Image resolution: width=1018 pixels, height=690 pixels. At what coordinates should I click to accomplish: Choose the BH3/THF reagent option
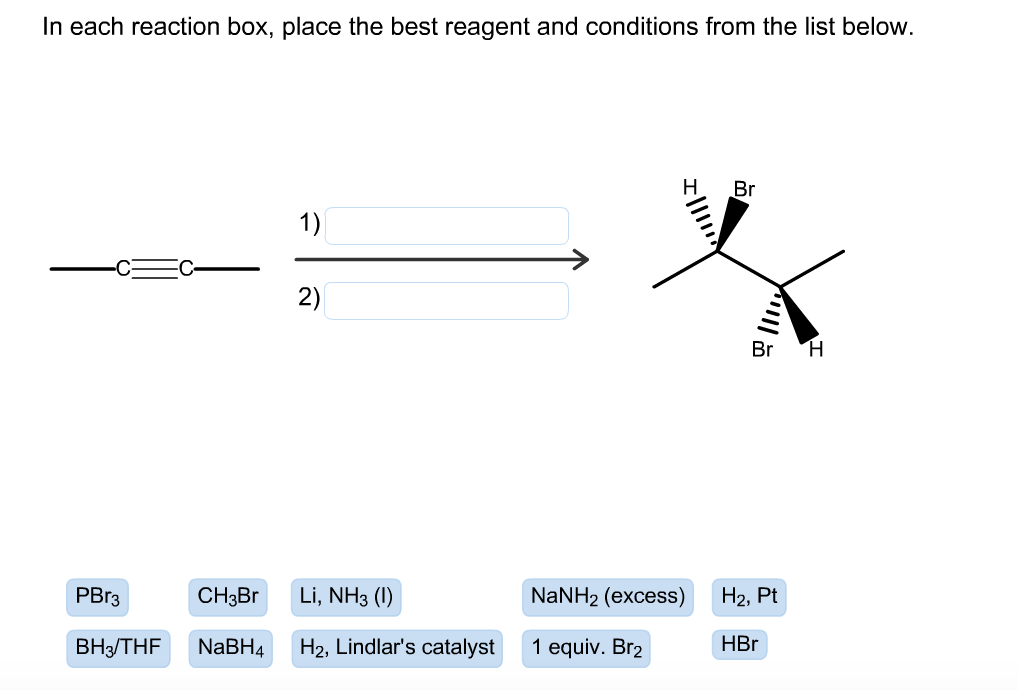point(118,647)
